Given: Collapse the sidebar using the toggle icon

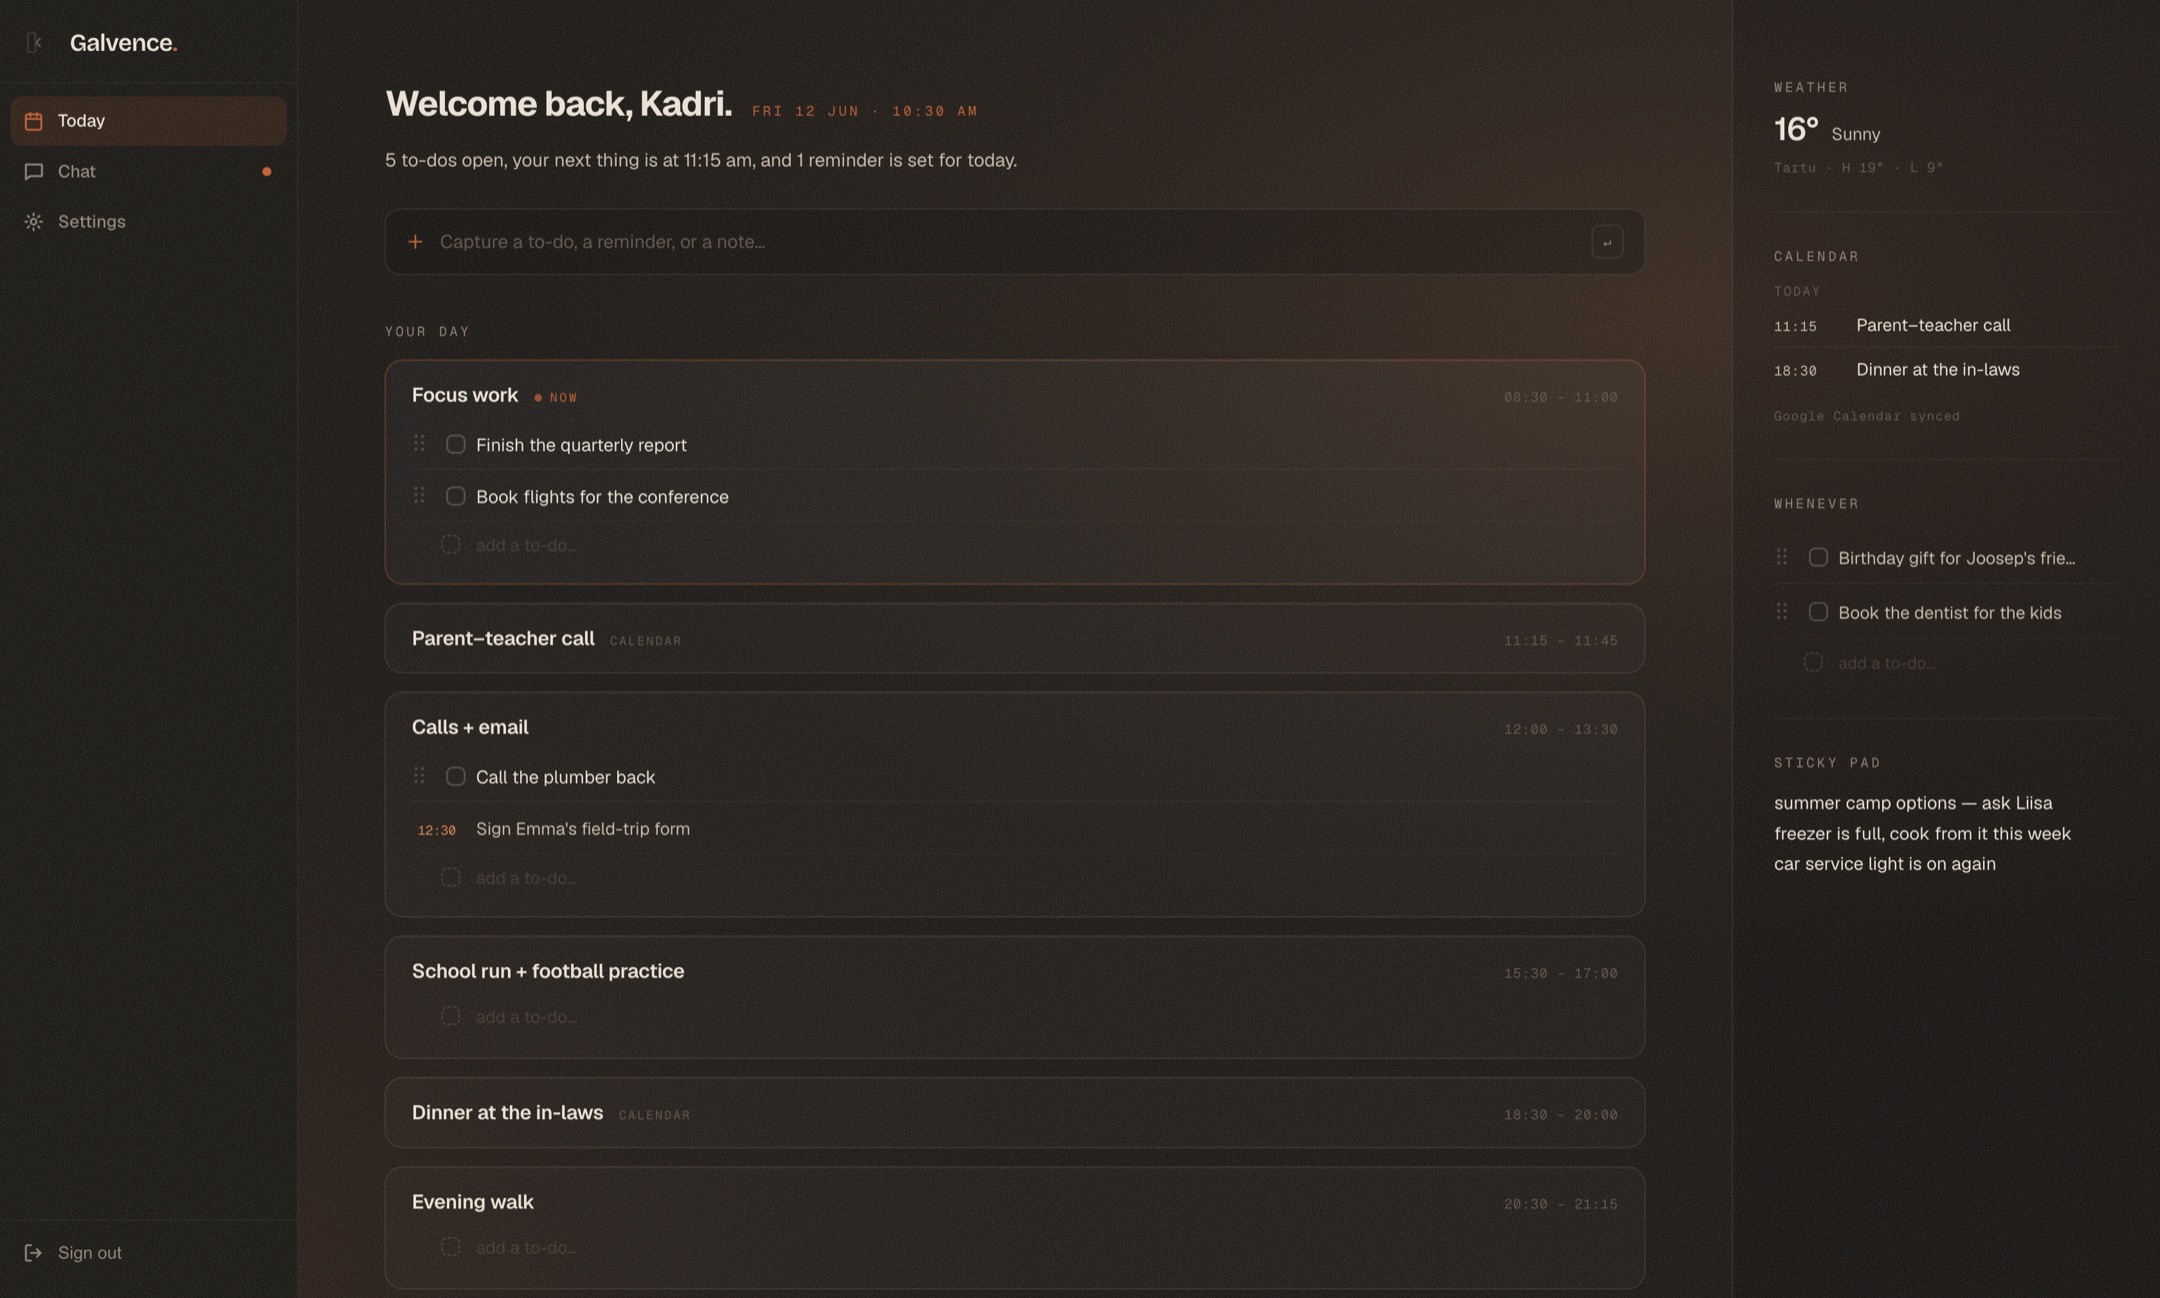Looking at the screenshot, I should (34, 42).
